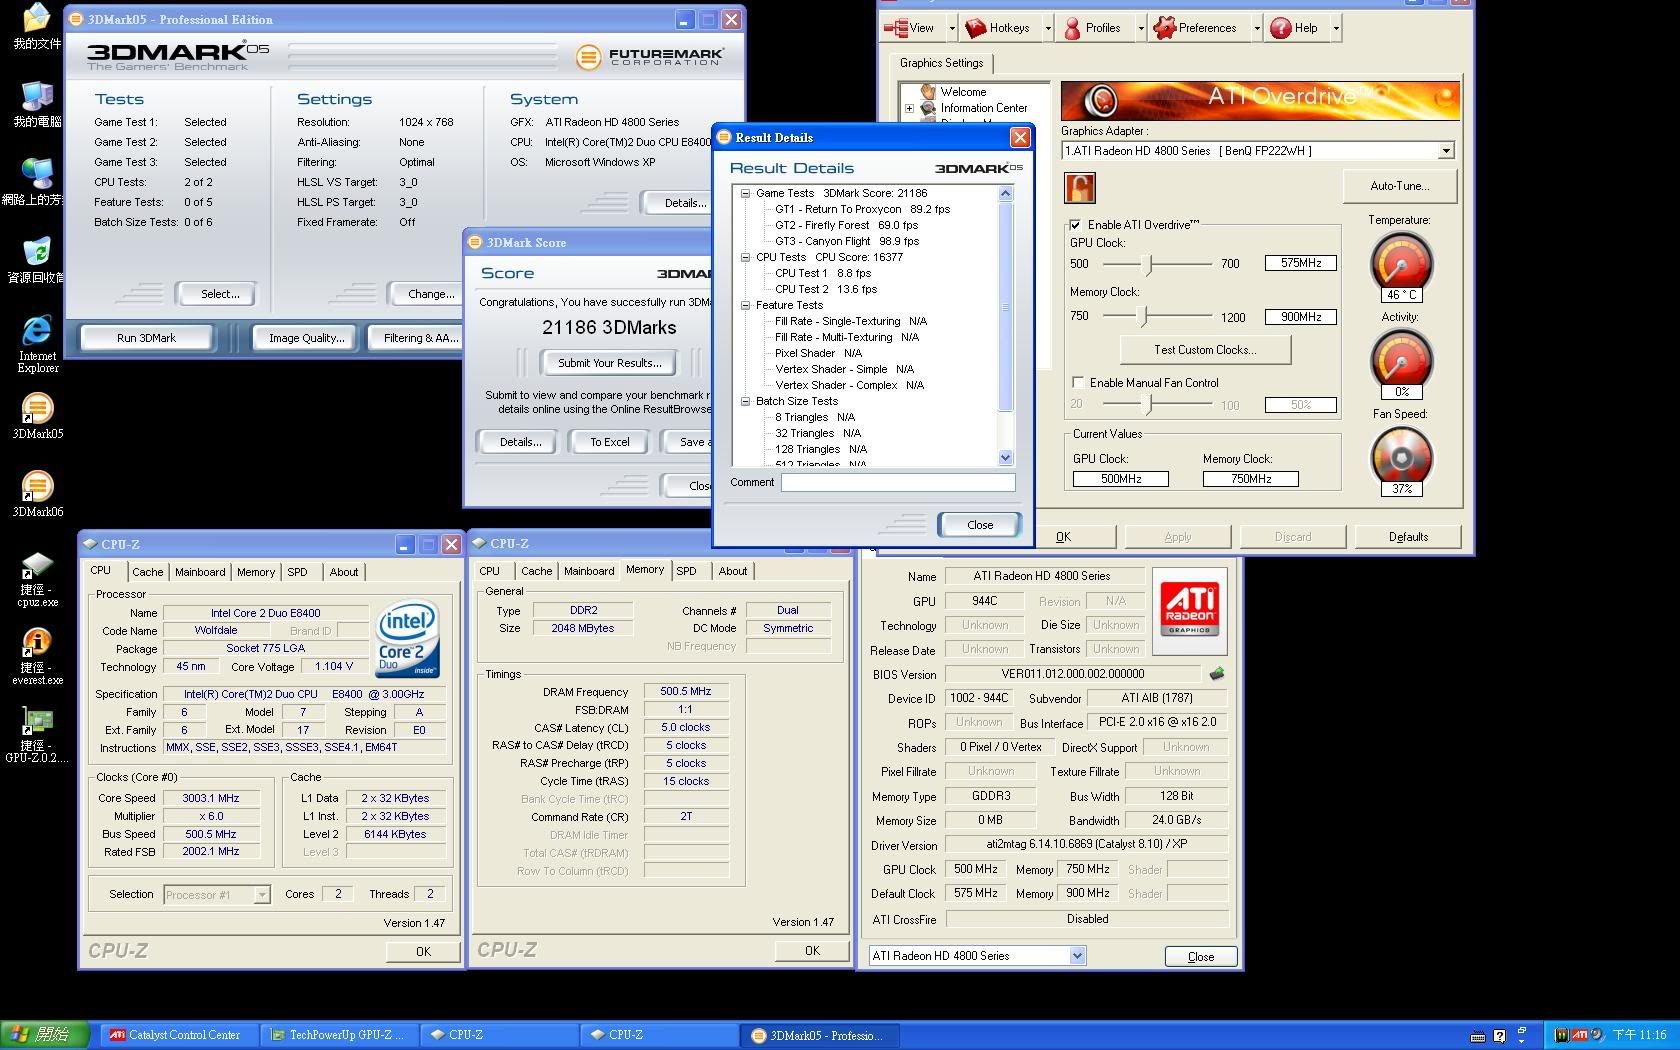Click Close in Result Details dialog
Image resolution: width=1680 pixels, height=1050 pixels.
979,525
